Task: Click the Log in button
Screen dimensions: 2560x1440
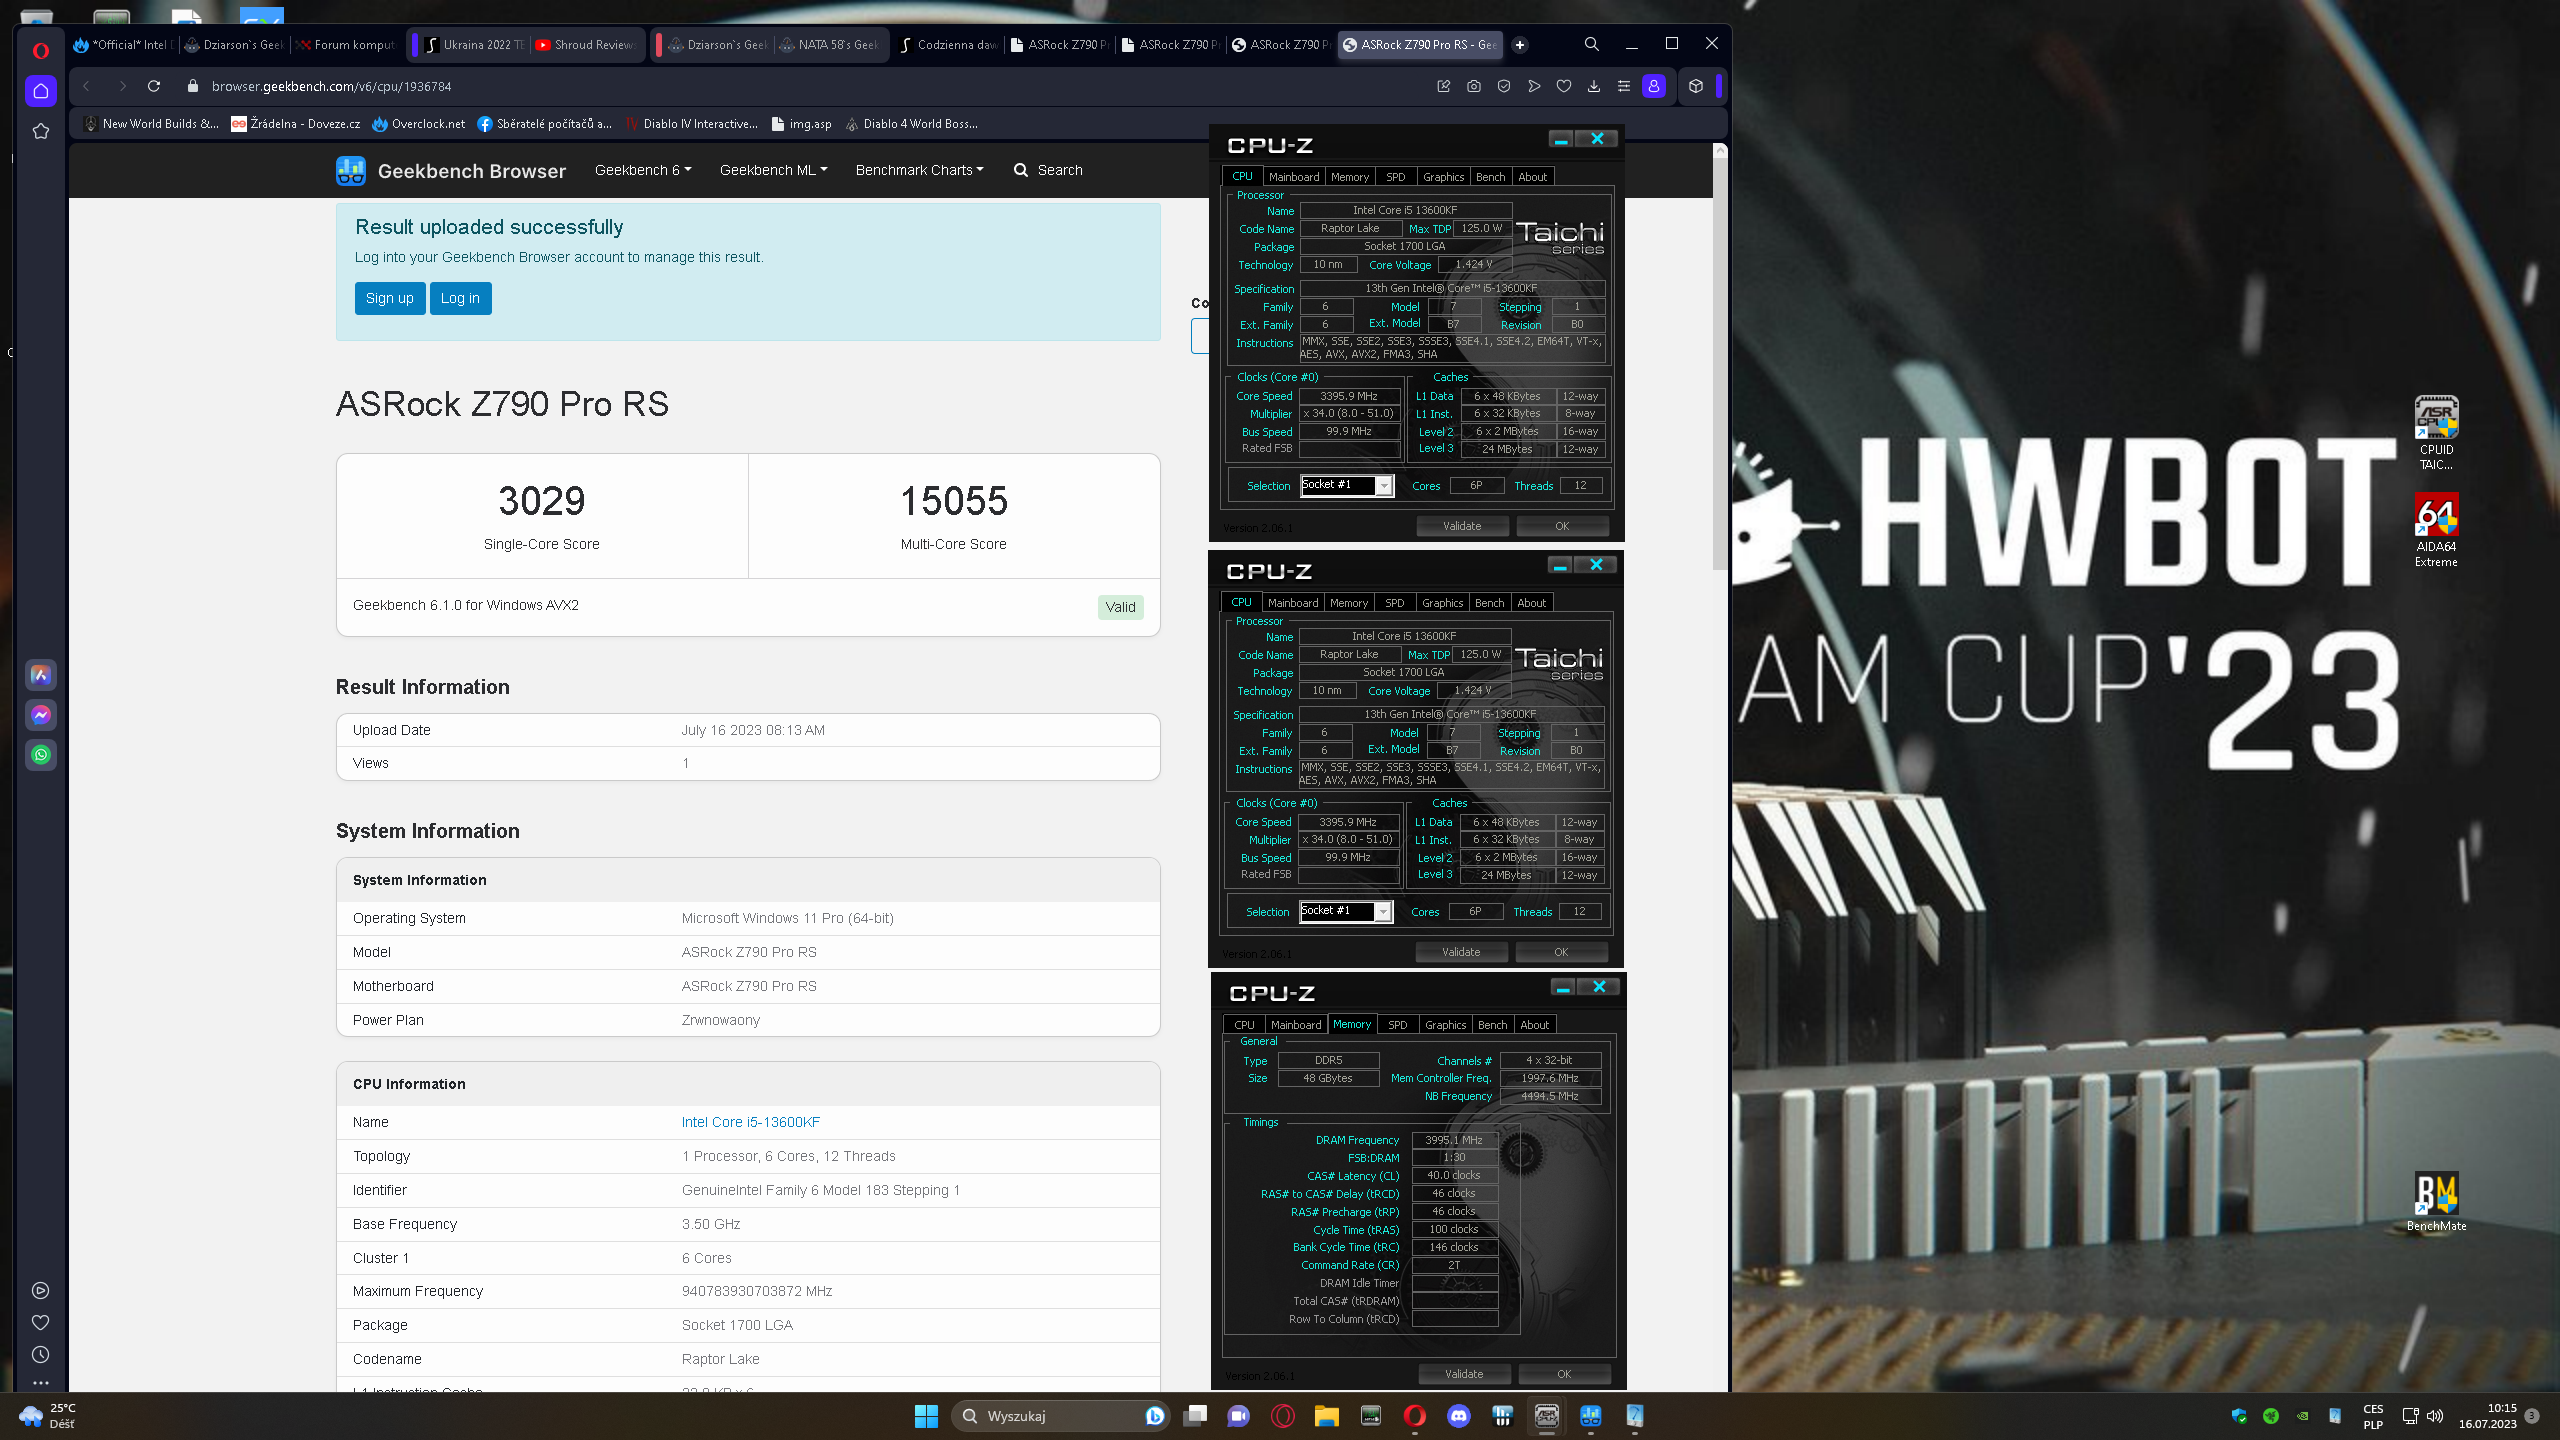Action: click(x=460, y=298)
